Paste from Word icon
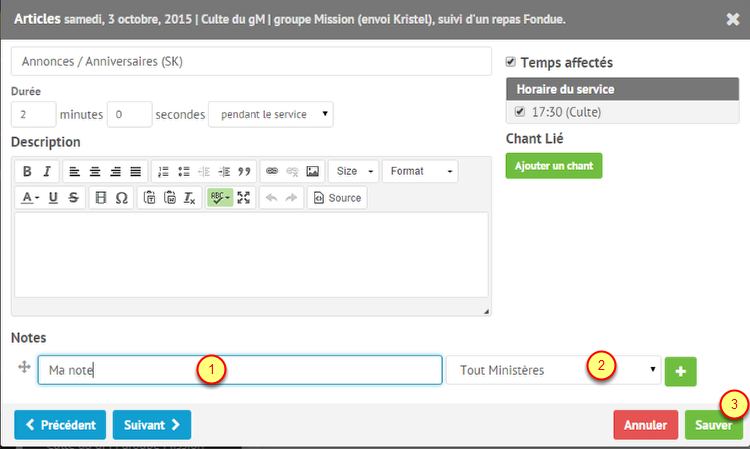Viewport: 750px width, 449px height. point(170,197)
